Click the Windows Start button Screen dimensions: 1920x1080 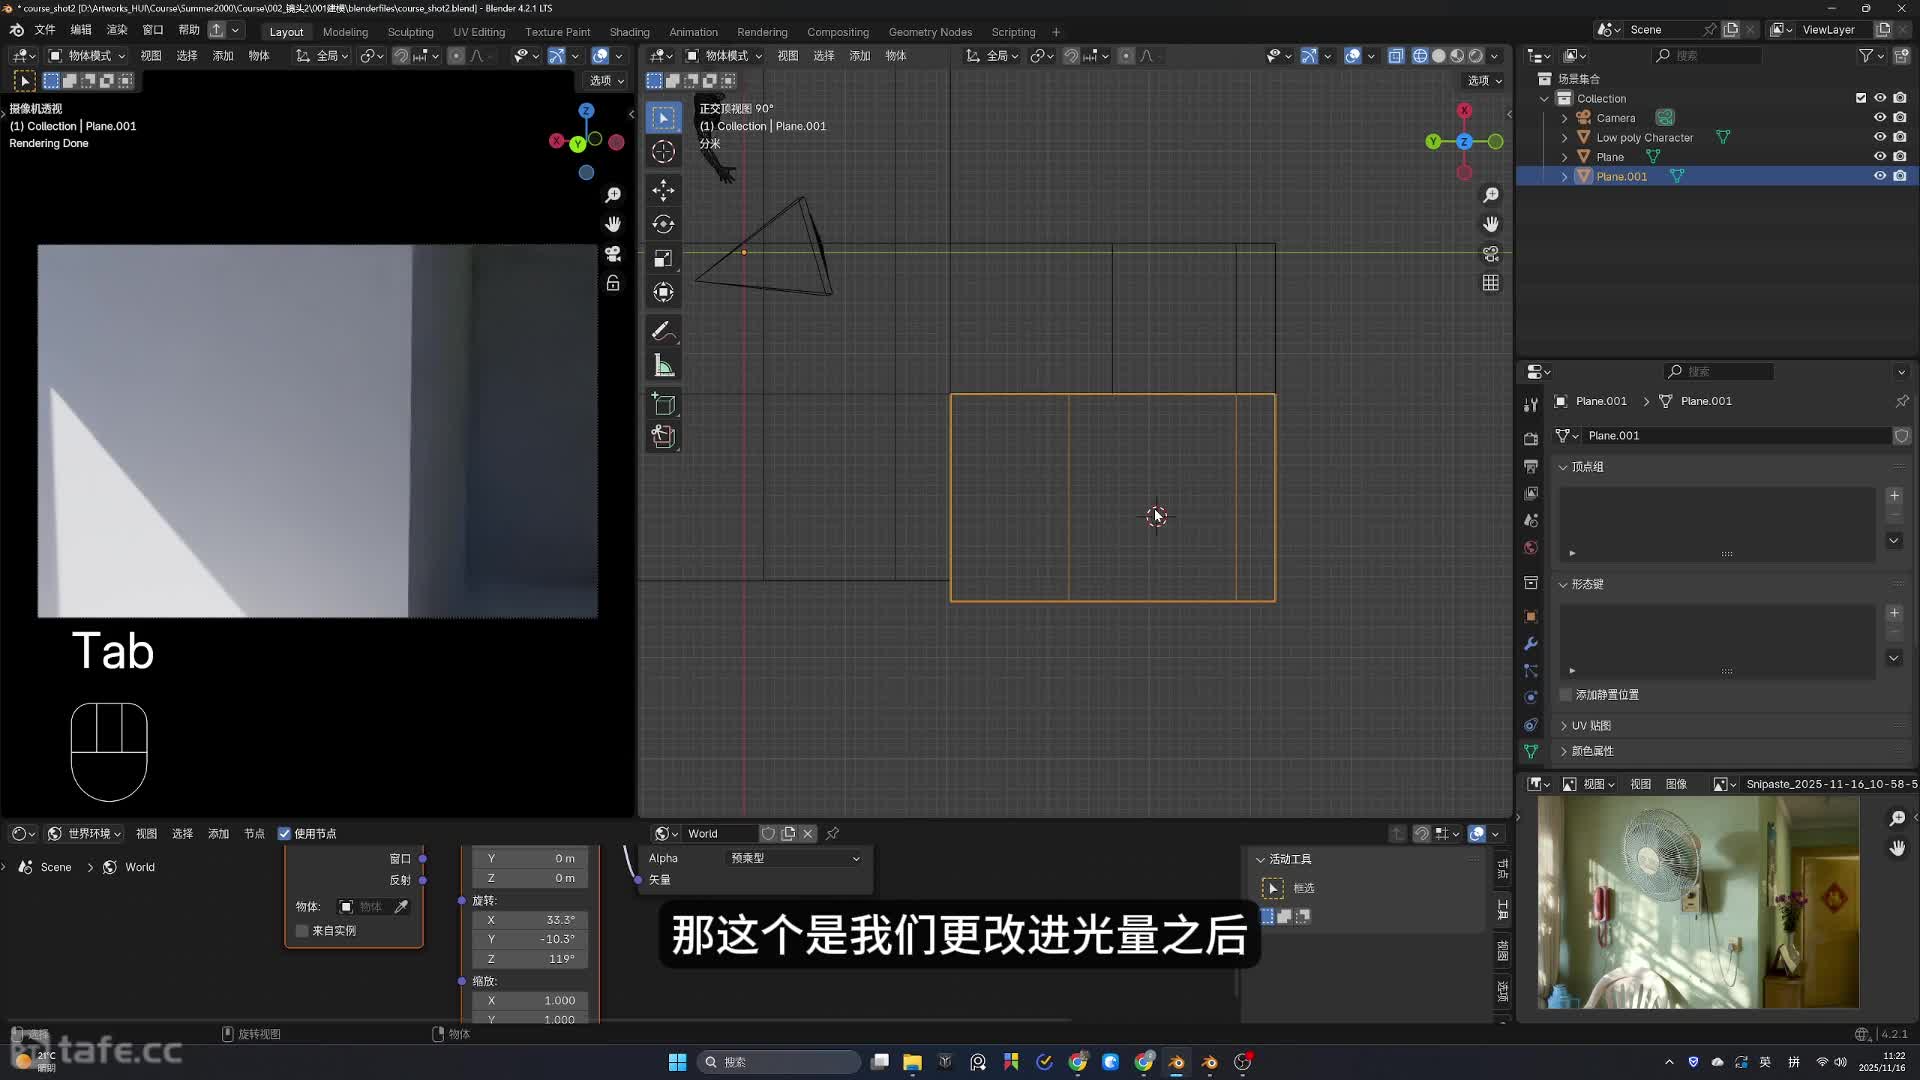[677, 1062]
